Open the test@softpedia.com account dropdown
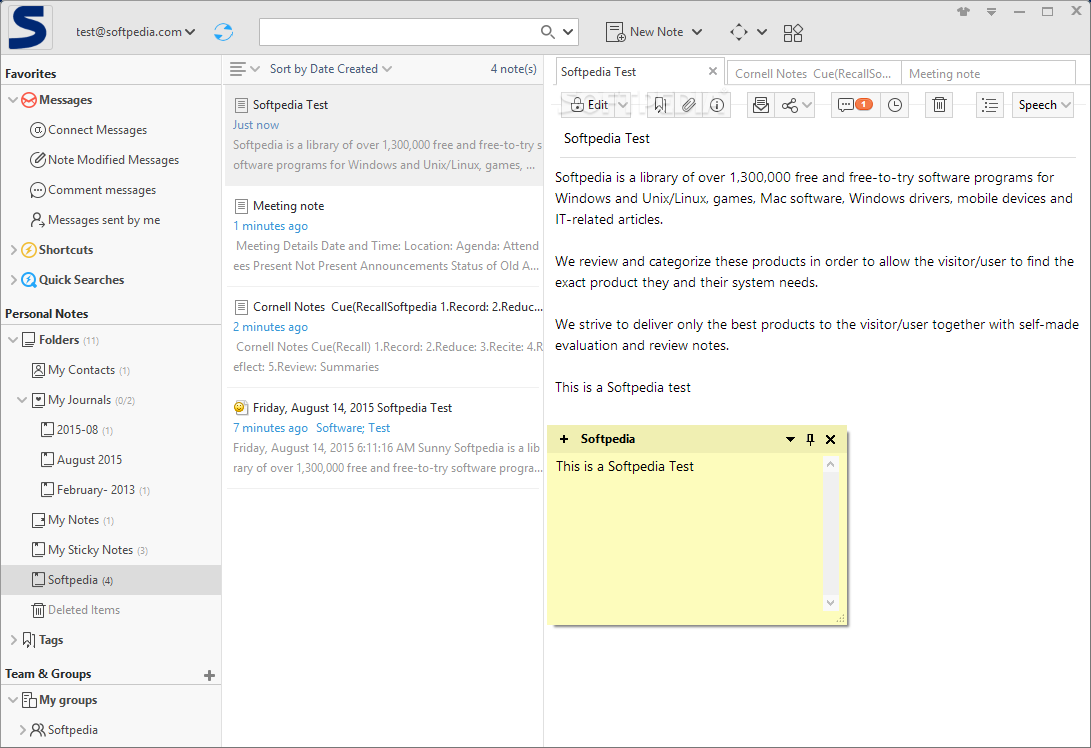Screen dimensions: 1091x748 pyautogui.click(x=136, y=32)
